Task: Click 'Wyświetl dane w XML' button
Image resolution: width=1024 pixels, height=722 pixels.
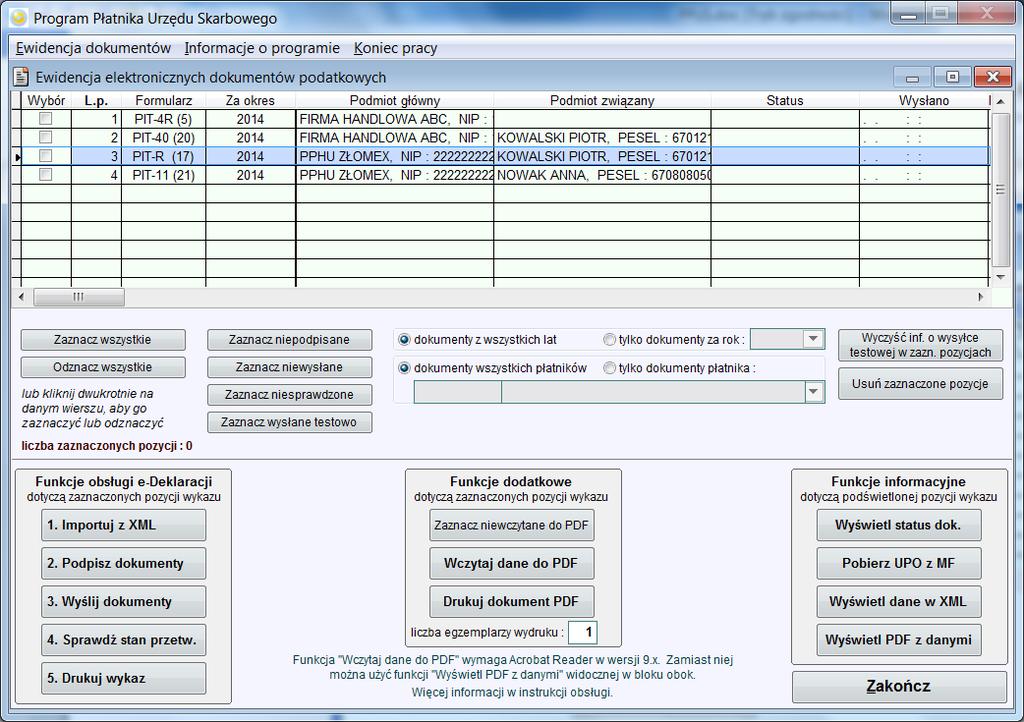Action: point(899,601)
